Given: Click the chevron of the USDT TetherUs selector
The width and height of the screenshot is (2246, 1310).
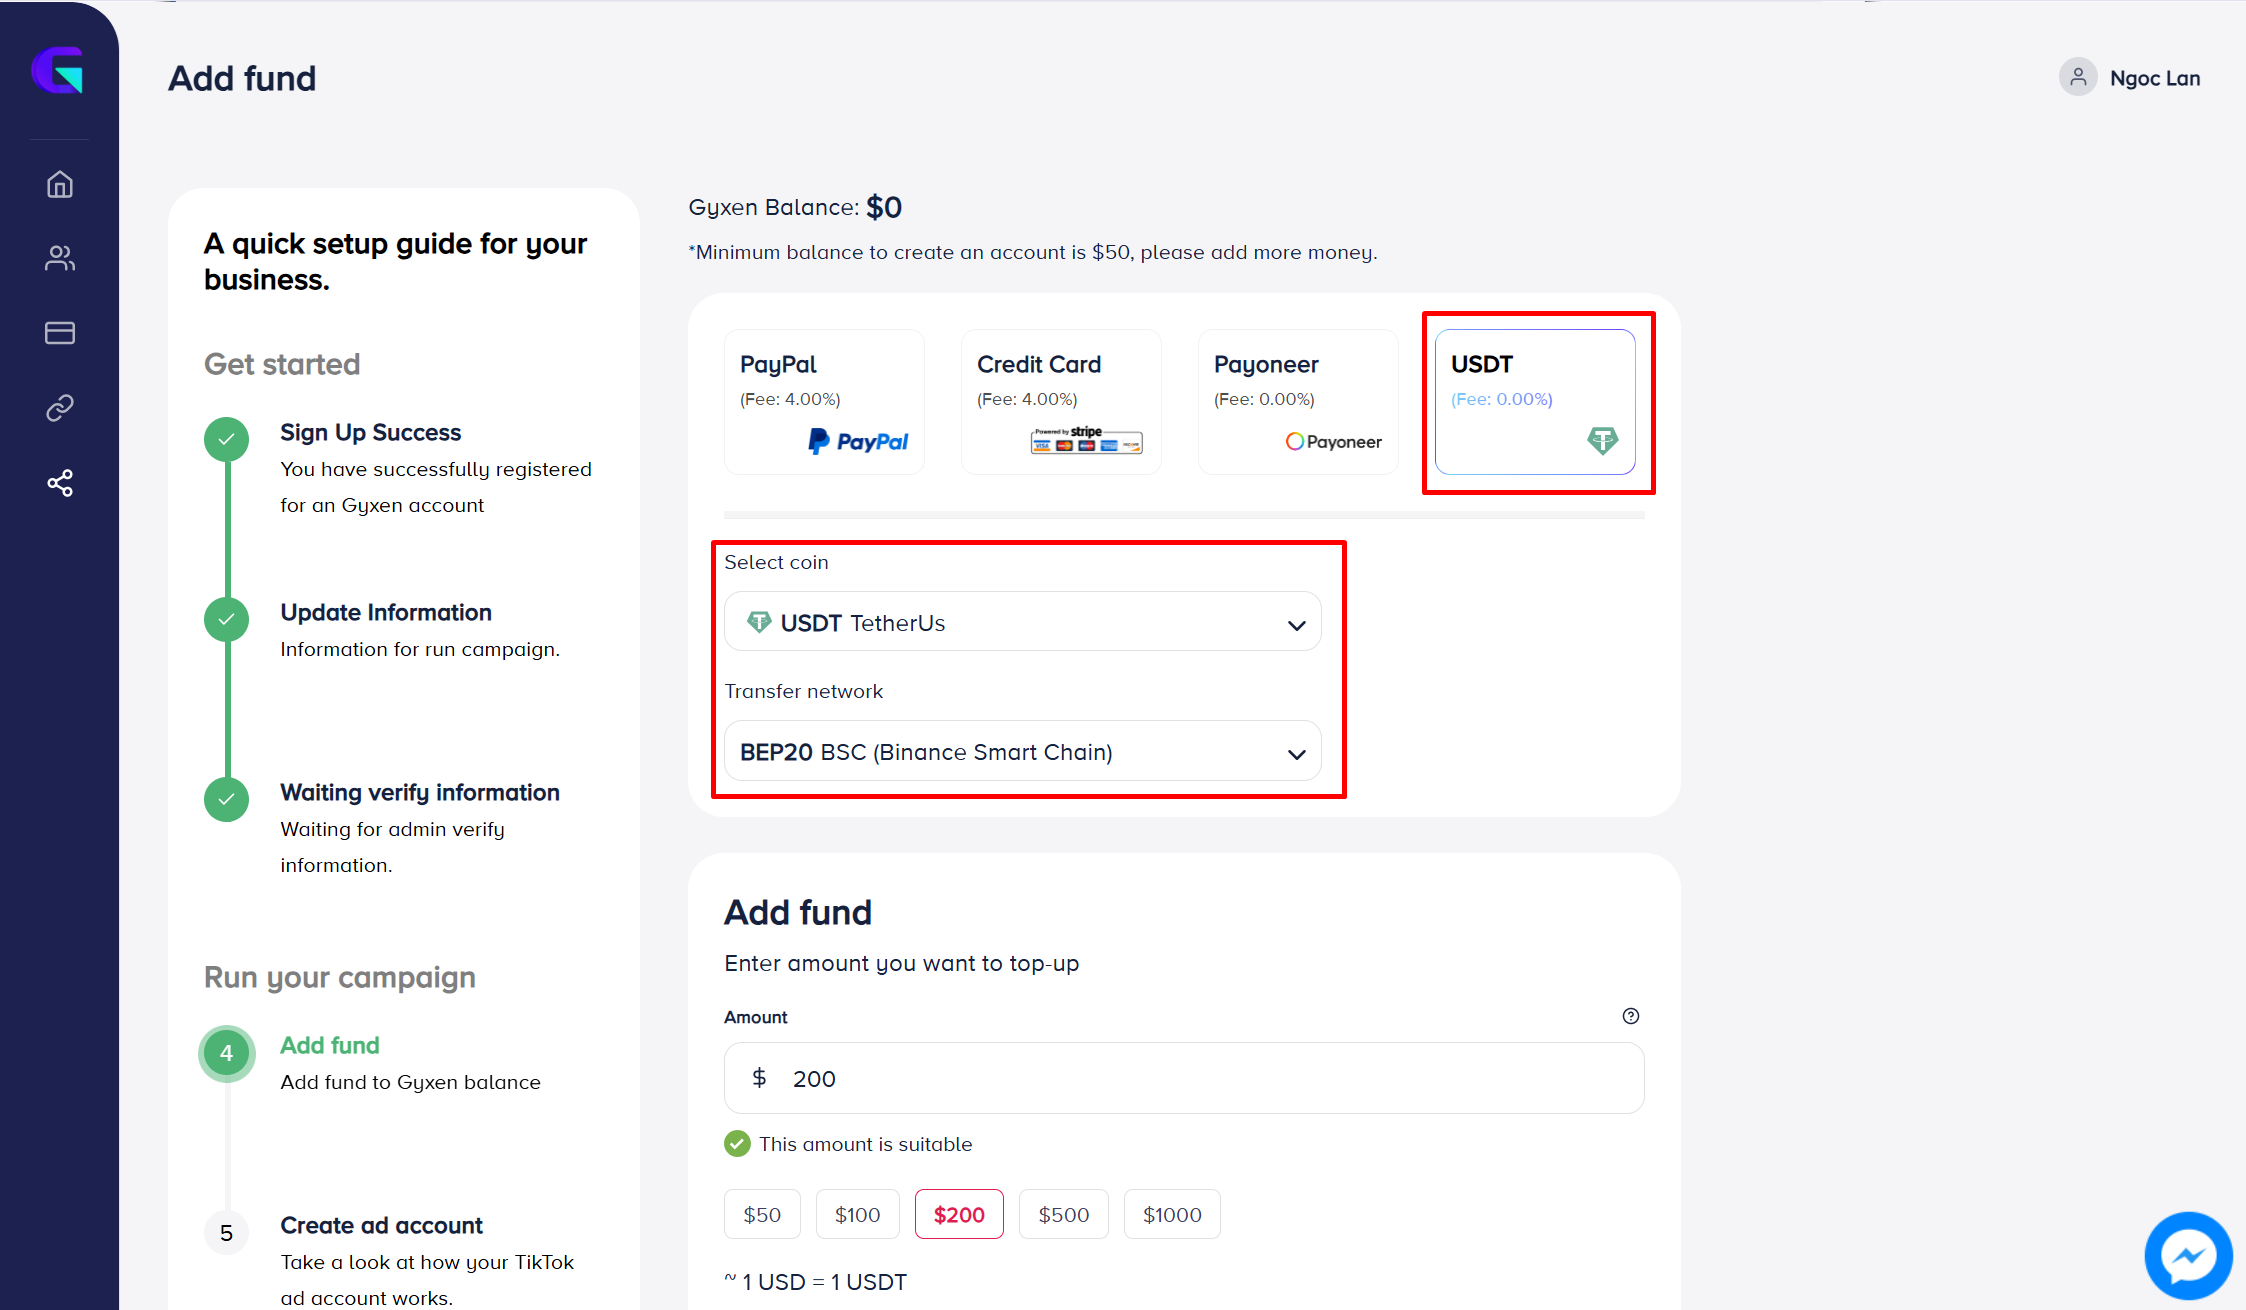Looking at the screenshot, I should (x=1297, y=625).
